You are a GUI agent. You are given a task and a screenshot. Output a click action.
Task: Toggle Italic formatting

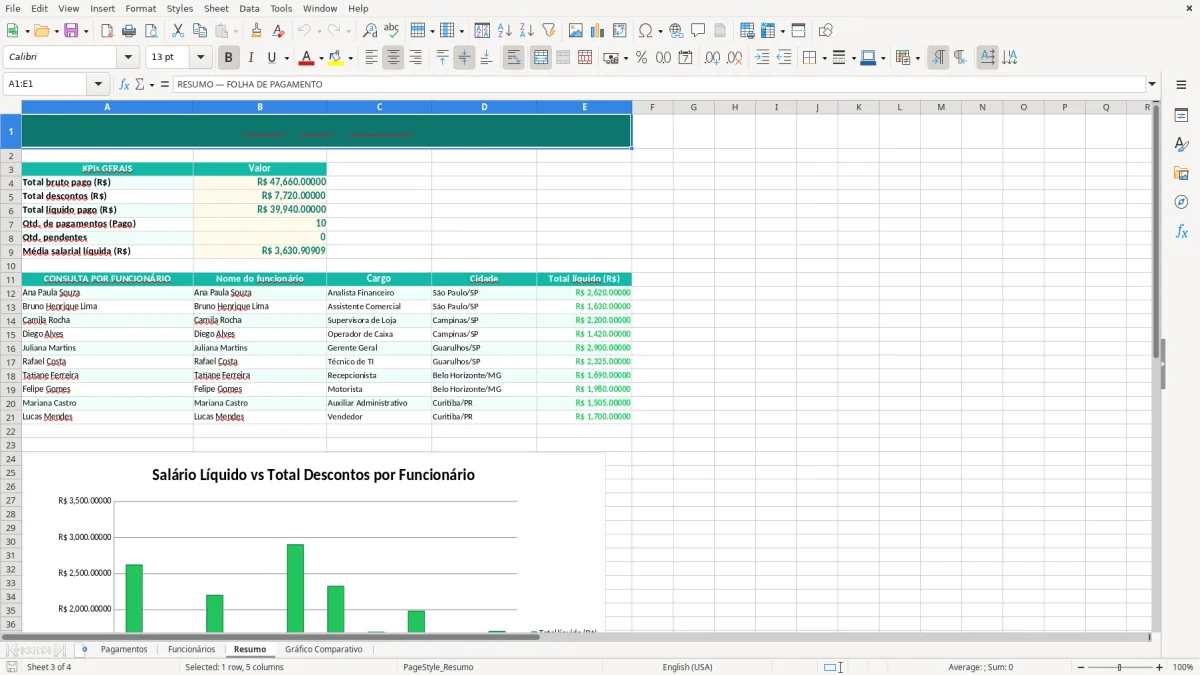pyautogui.click(x=251, y=58)
